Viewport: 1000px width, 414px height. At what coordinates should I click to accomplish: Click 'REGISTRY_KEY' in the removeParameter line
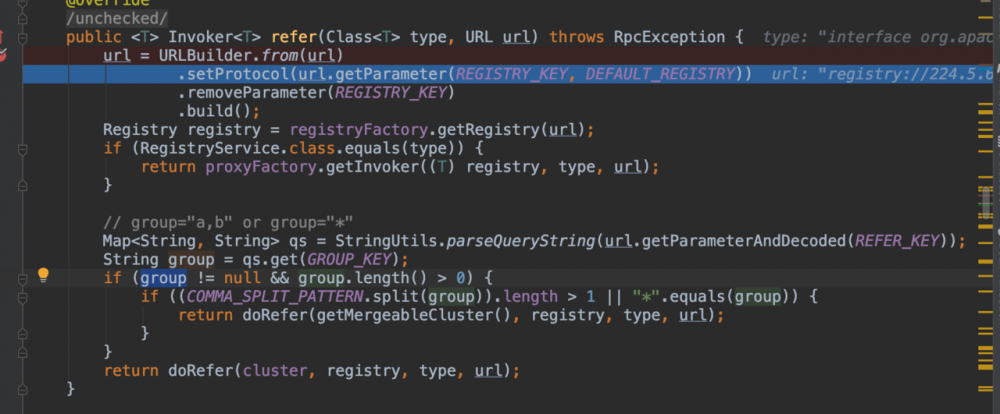(390, 92)
